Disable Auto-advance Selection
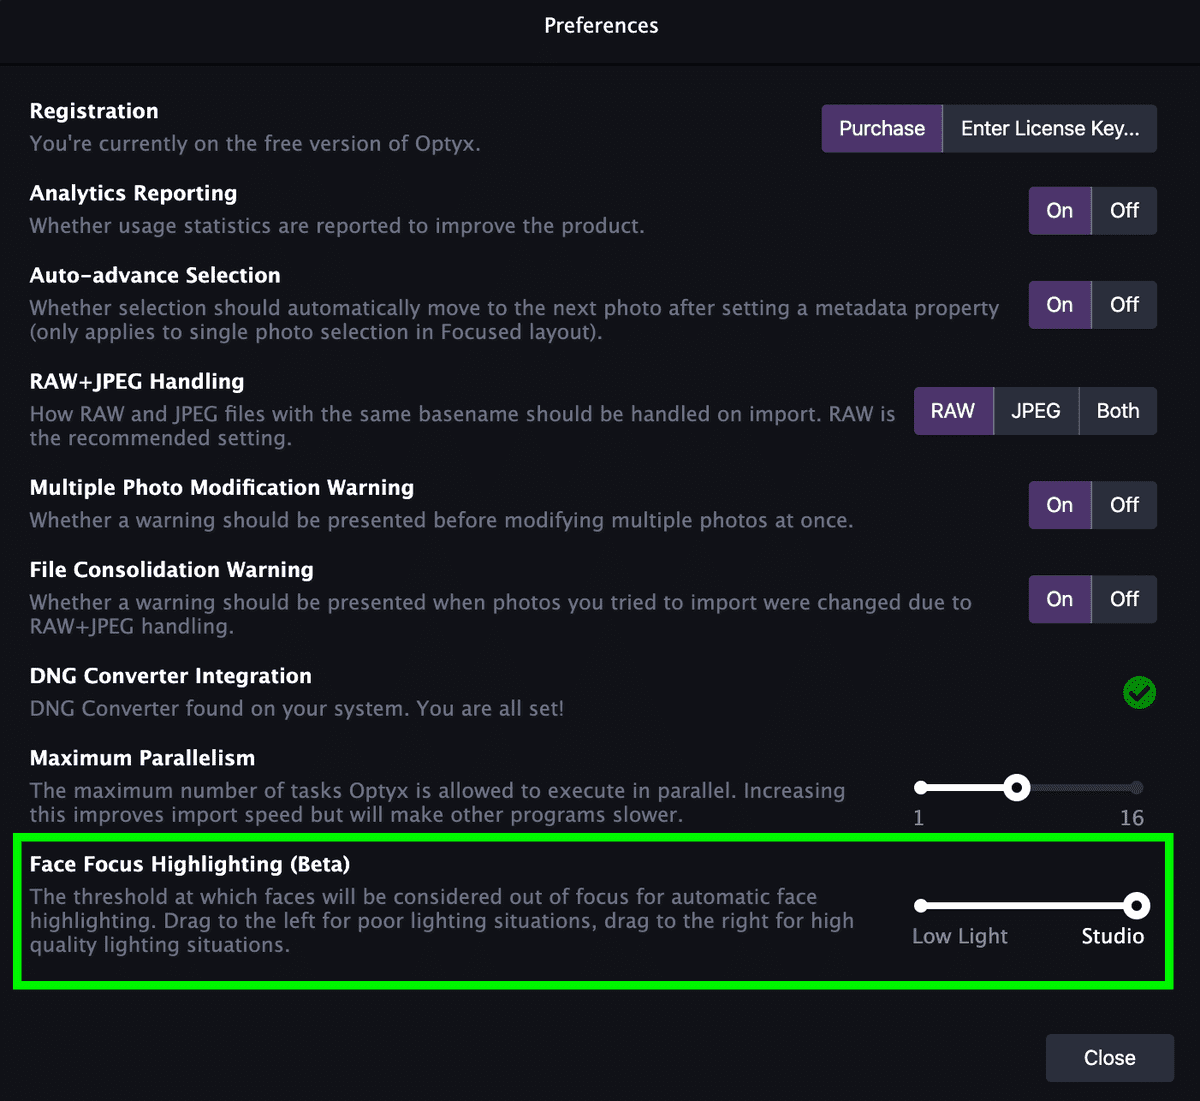The width and height of the screenshot is (1200, 1101). pyautogui.click(x=1124, y=305)
